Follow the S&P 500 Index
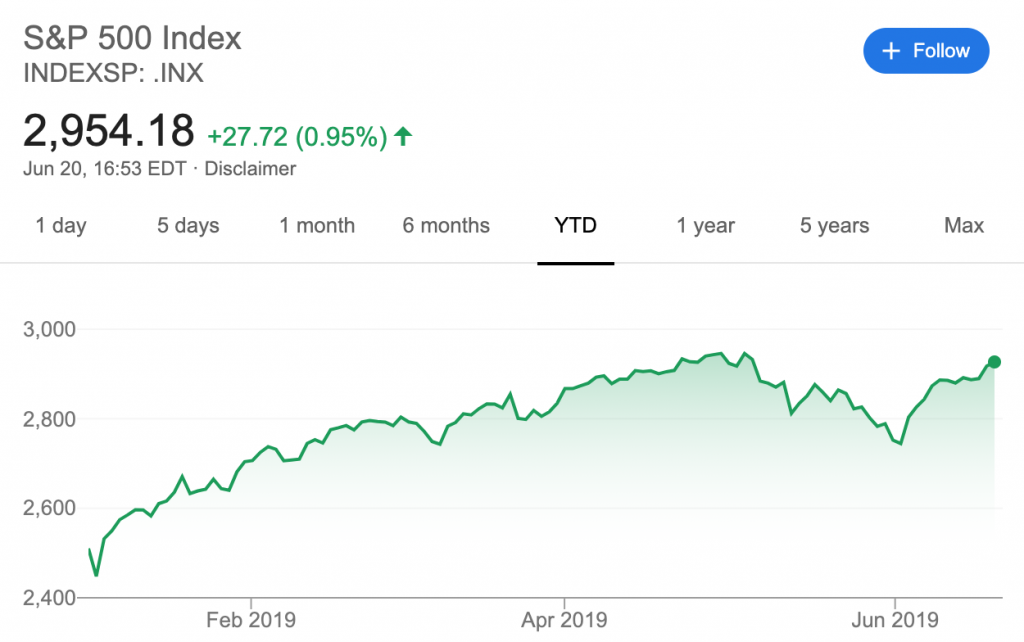 point(926,51)
